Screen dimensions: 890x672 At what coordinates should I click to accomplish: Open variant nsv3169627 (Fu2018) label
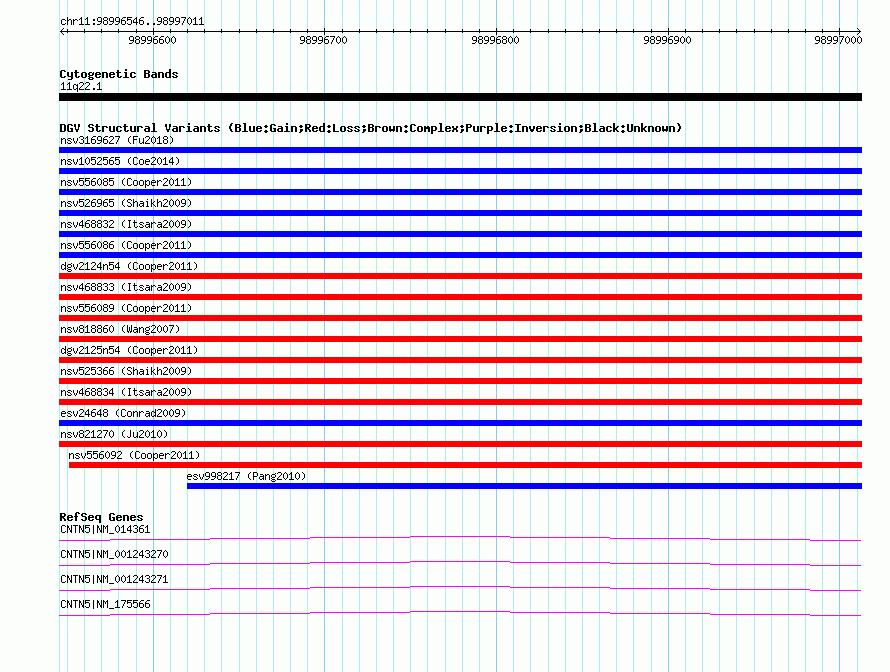[117, 140]
